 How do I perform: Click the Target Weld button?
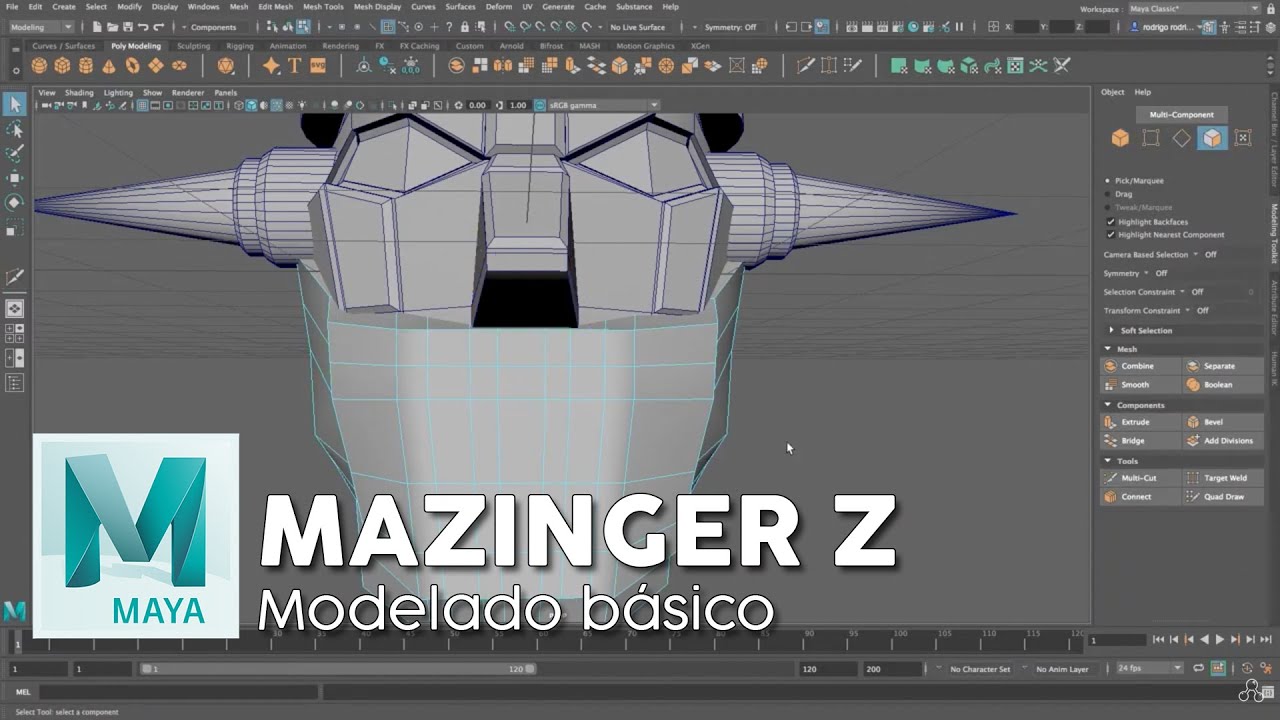(x=1222, y=478)
